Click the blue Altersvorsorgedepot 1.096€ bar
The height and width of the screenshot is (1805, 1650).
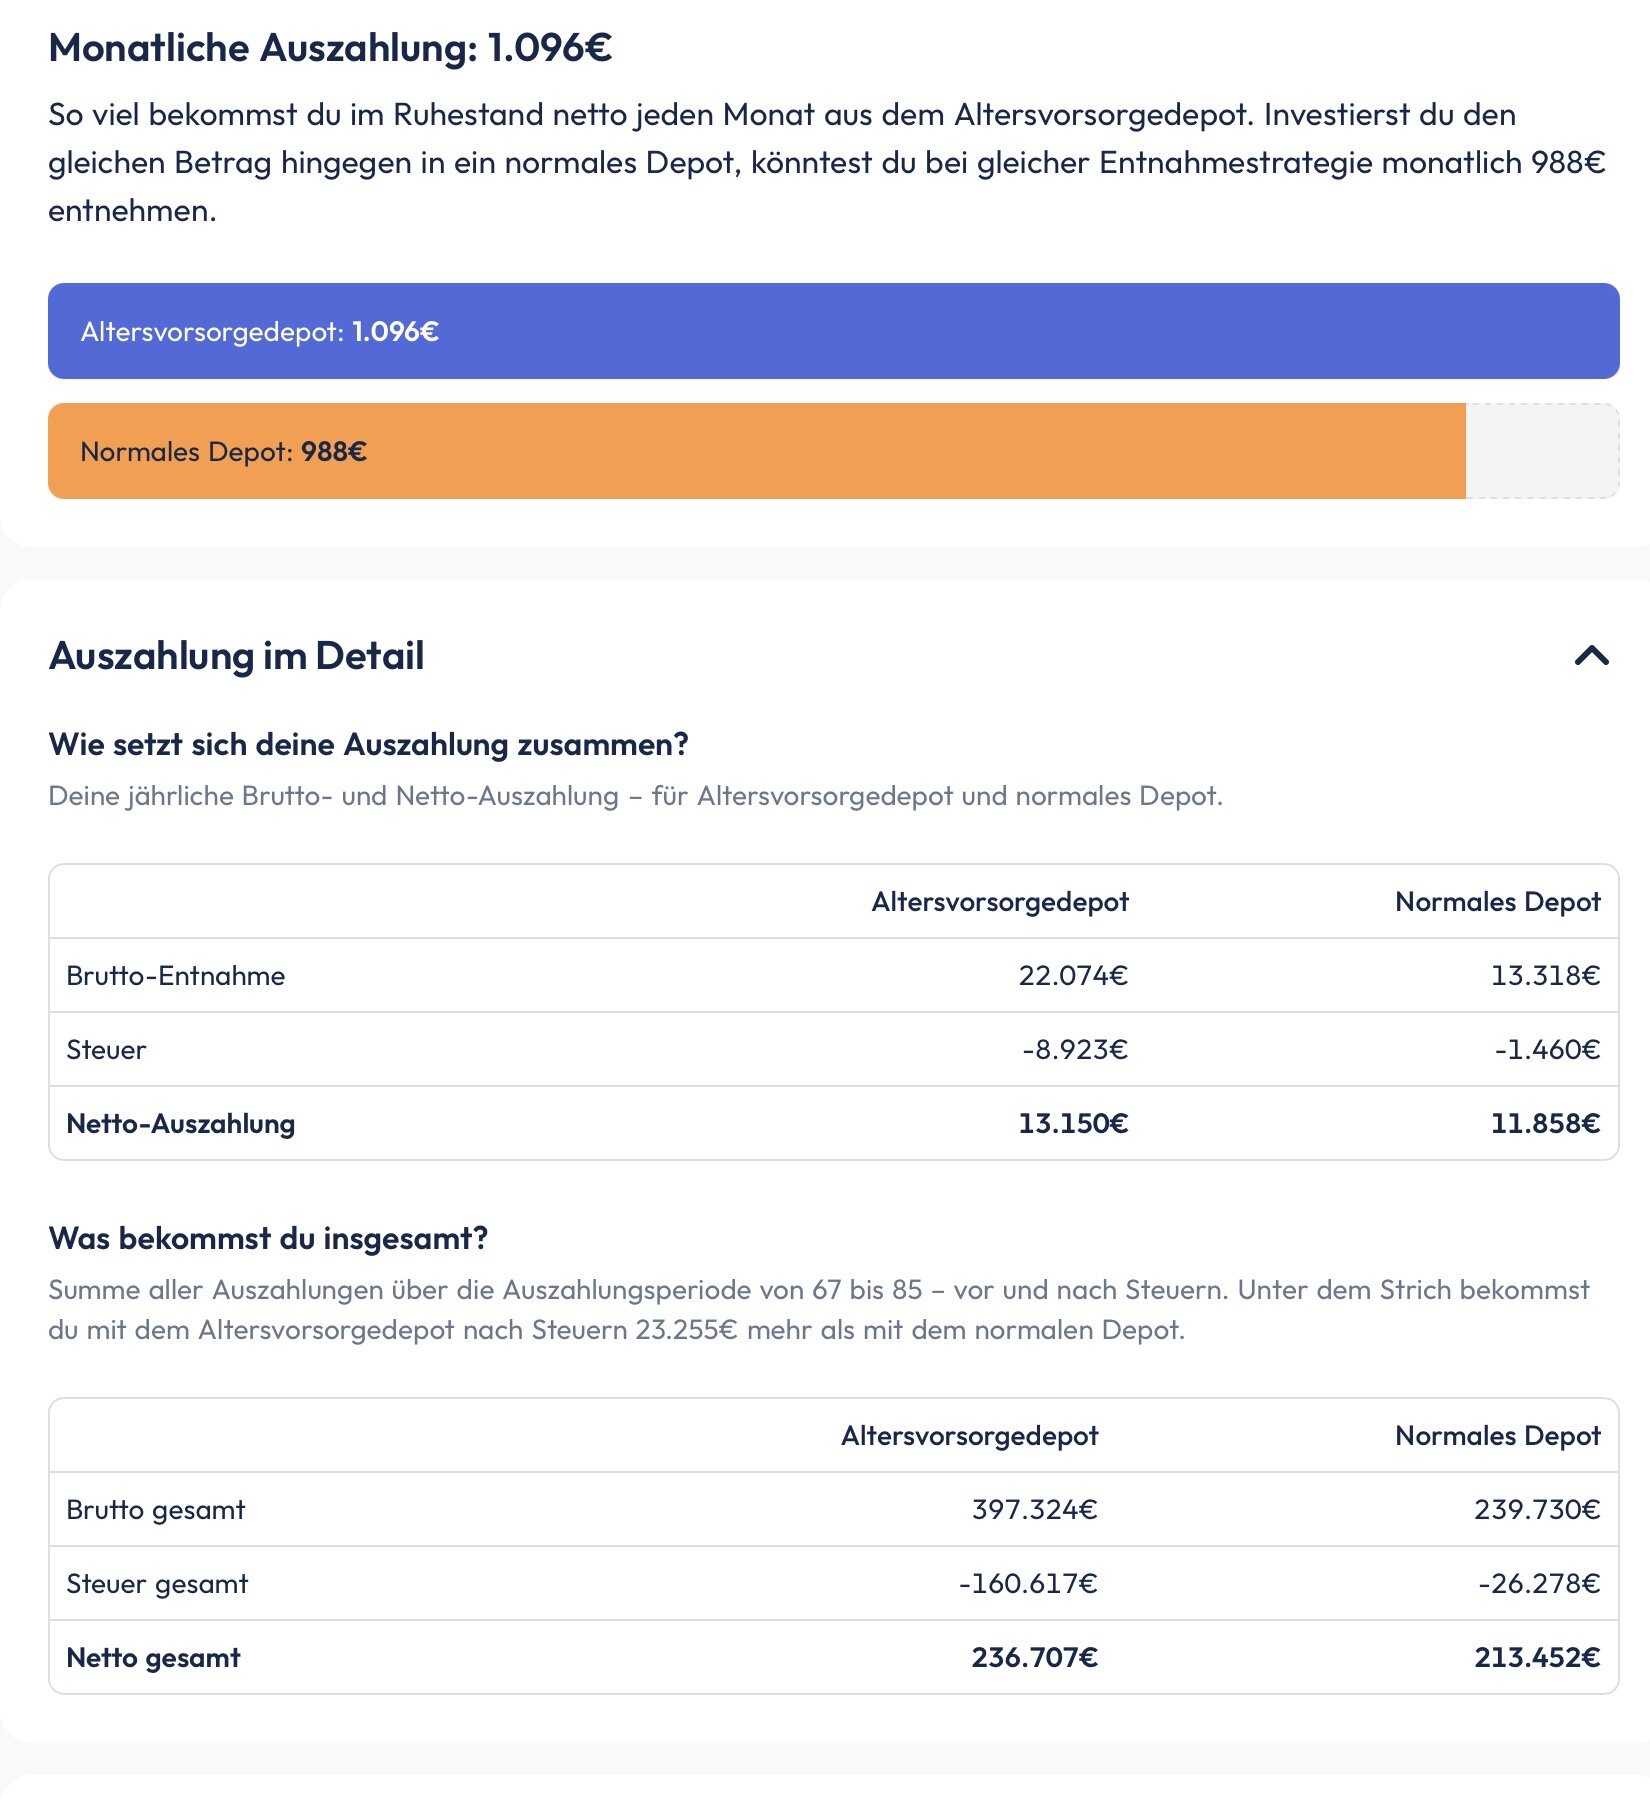click(x=833, y=331)
